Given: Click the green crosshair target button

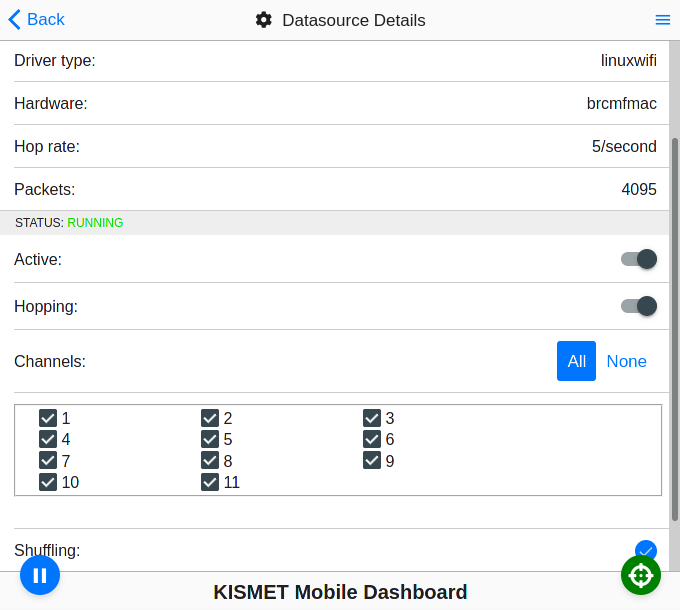Looking at the screenshot, I should [x=641, y=575].
